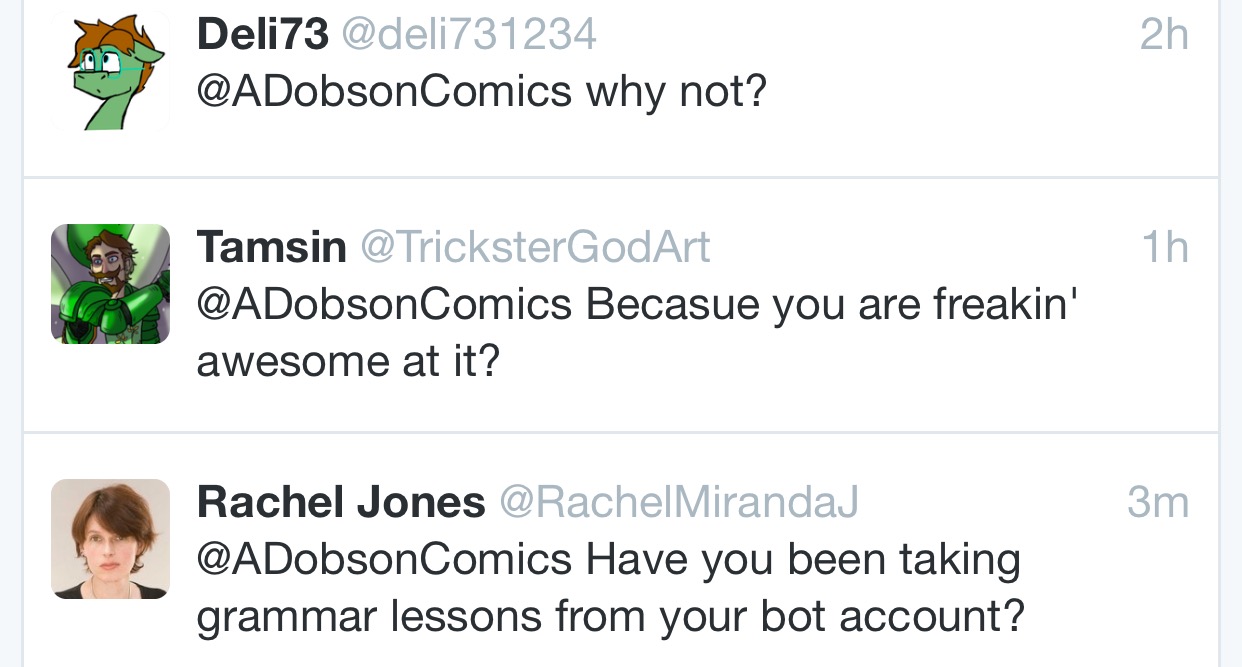Open @ADobsonComics mention in Tamsin's tweet
The image size is (1242, 667).
coord(384,304)
